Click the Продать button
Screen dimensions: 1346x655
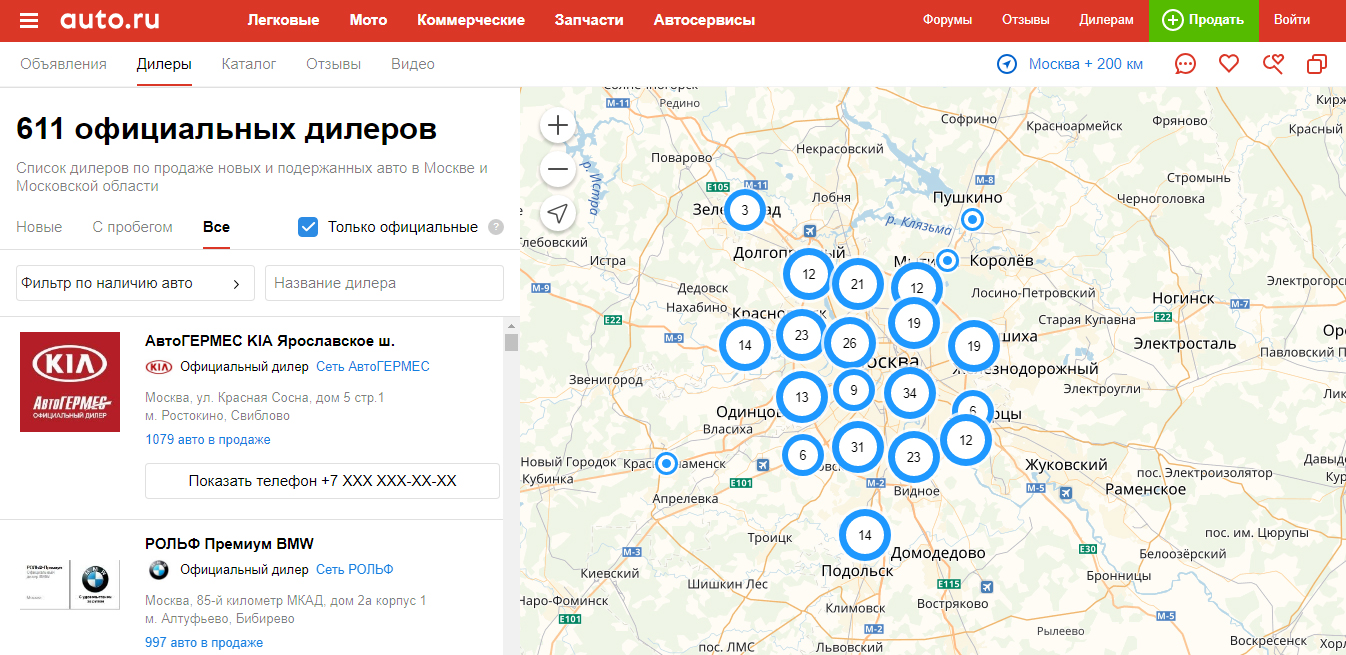click(x=1203, y=20)
